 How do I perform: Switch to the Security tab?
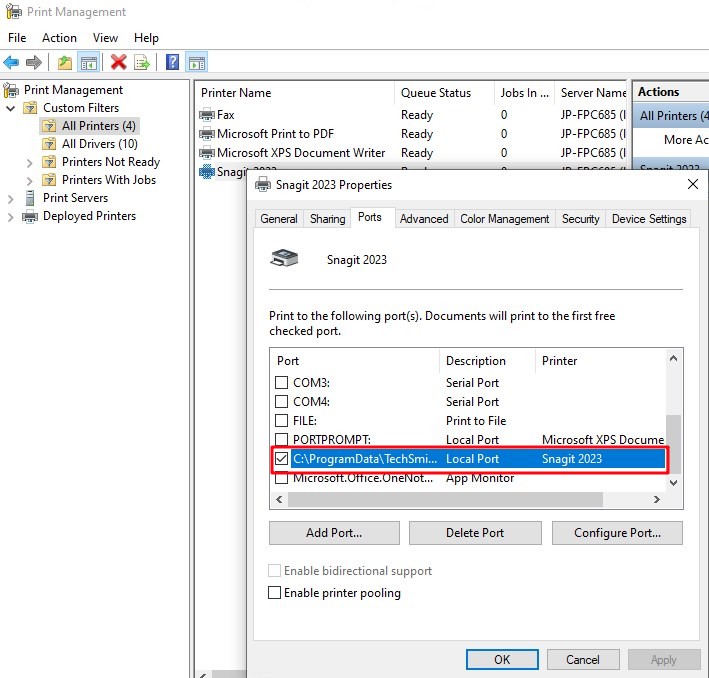coord(581,219)
